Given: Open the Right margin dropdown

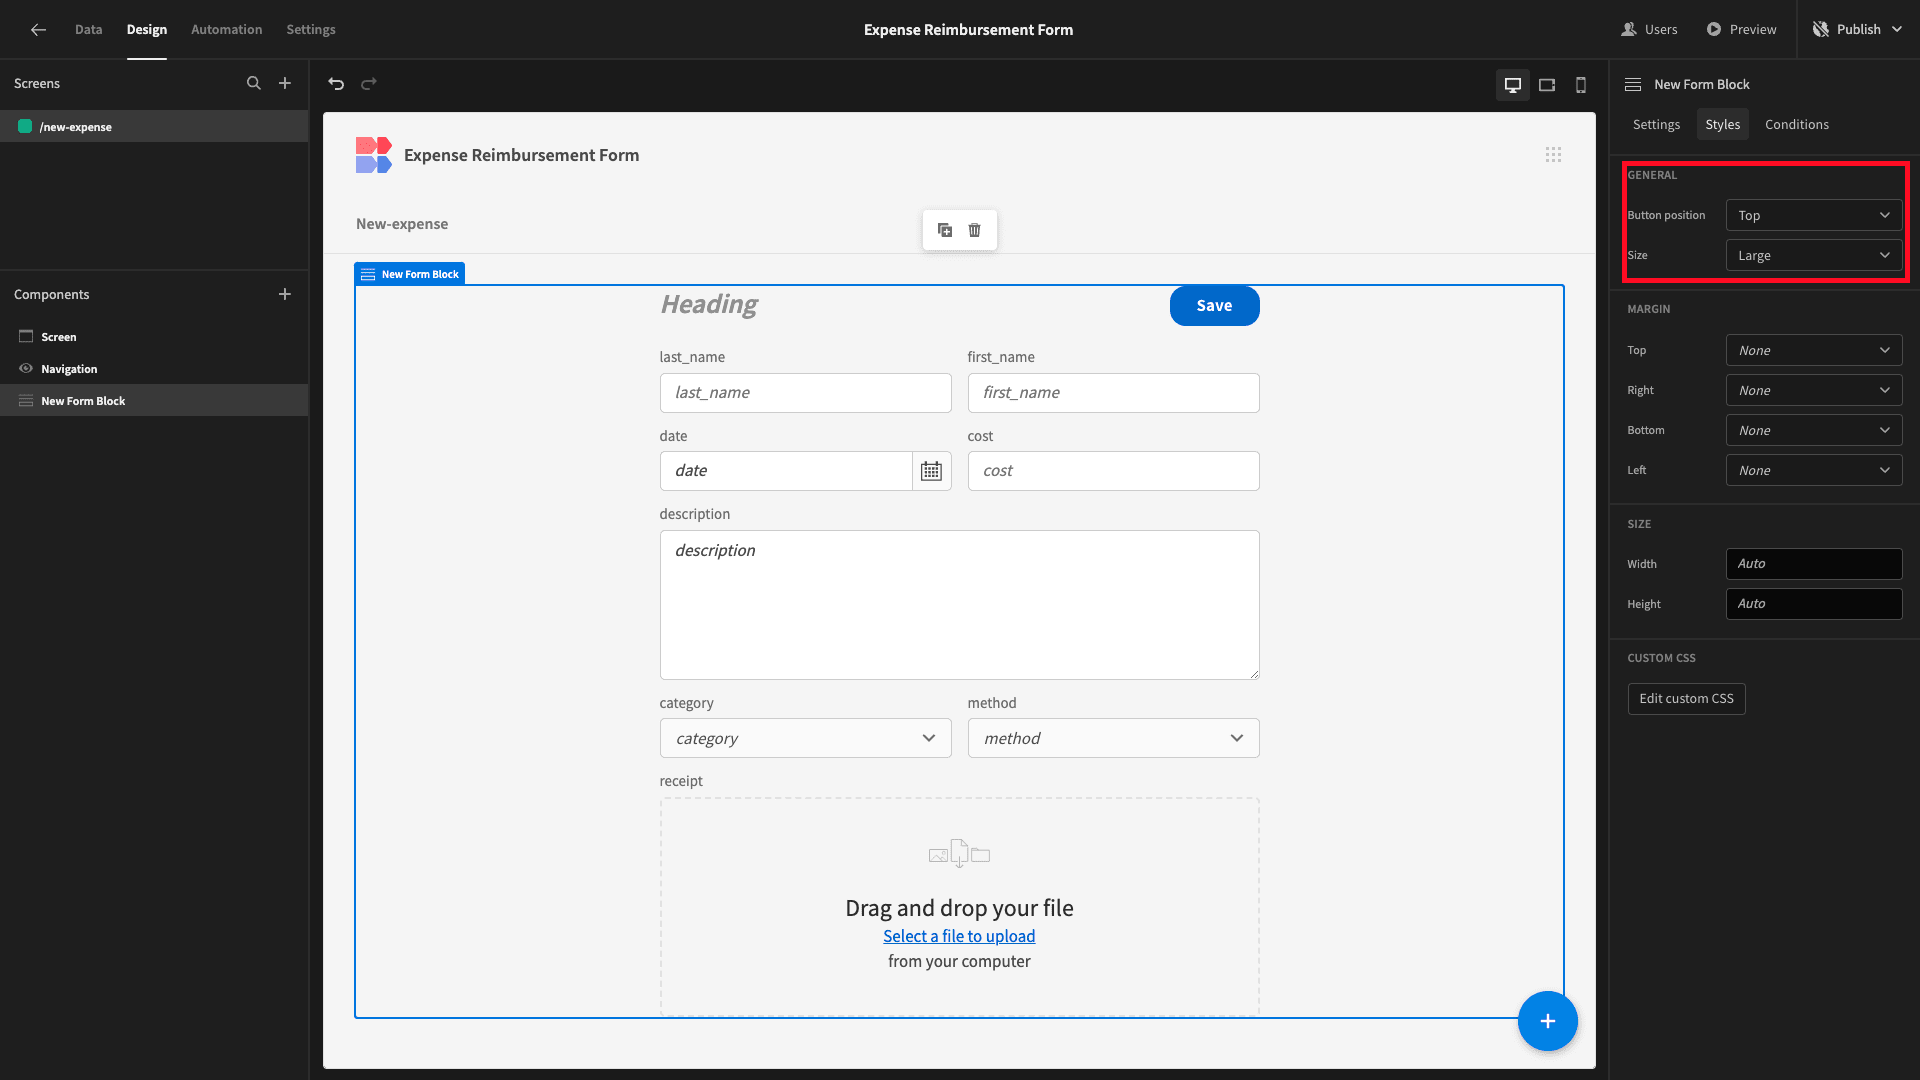Looking at the screenshot, I should coord(1814,390).
